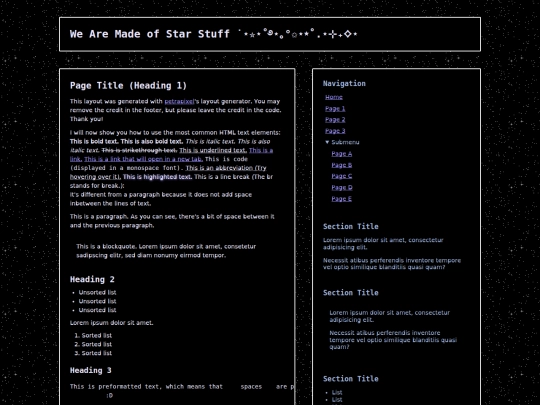
Task: Visit Page D from the submenu
Action: coord(342,187)
